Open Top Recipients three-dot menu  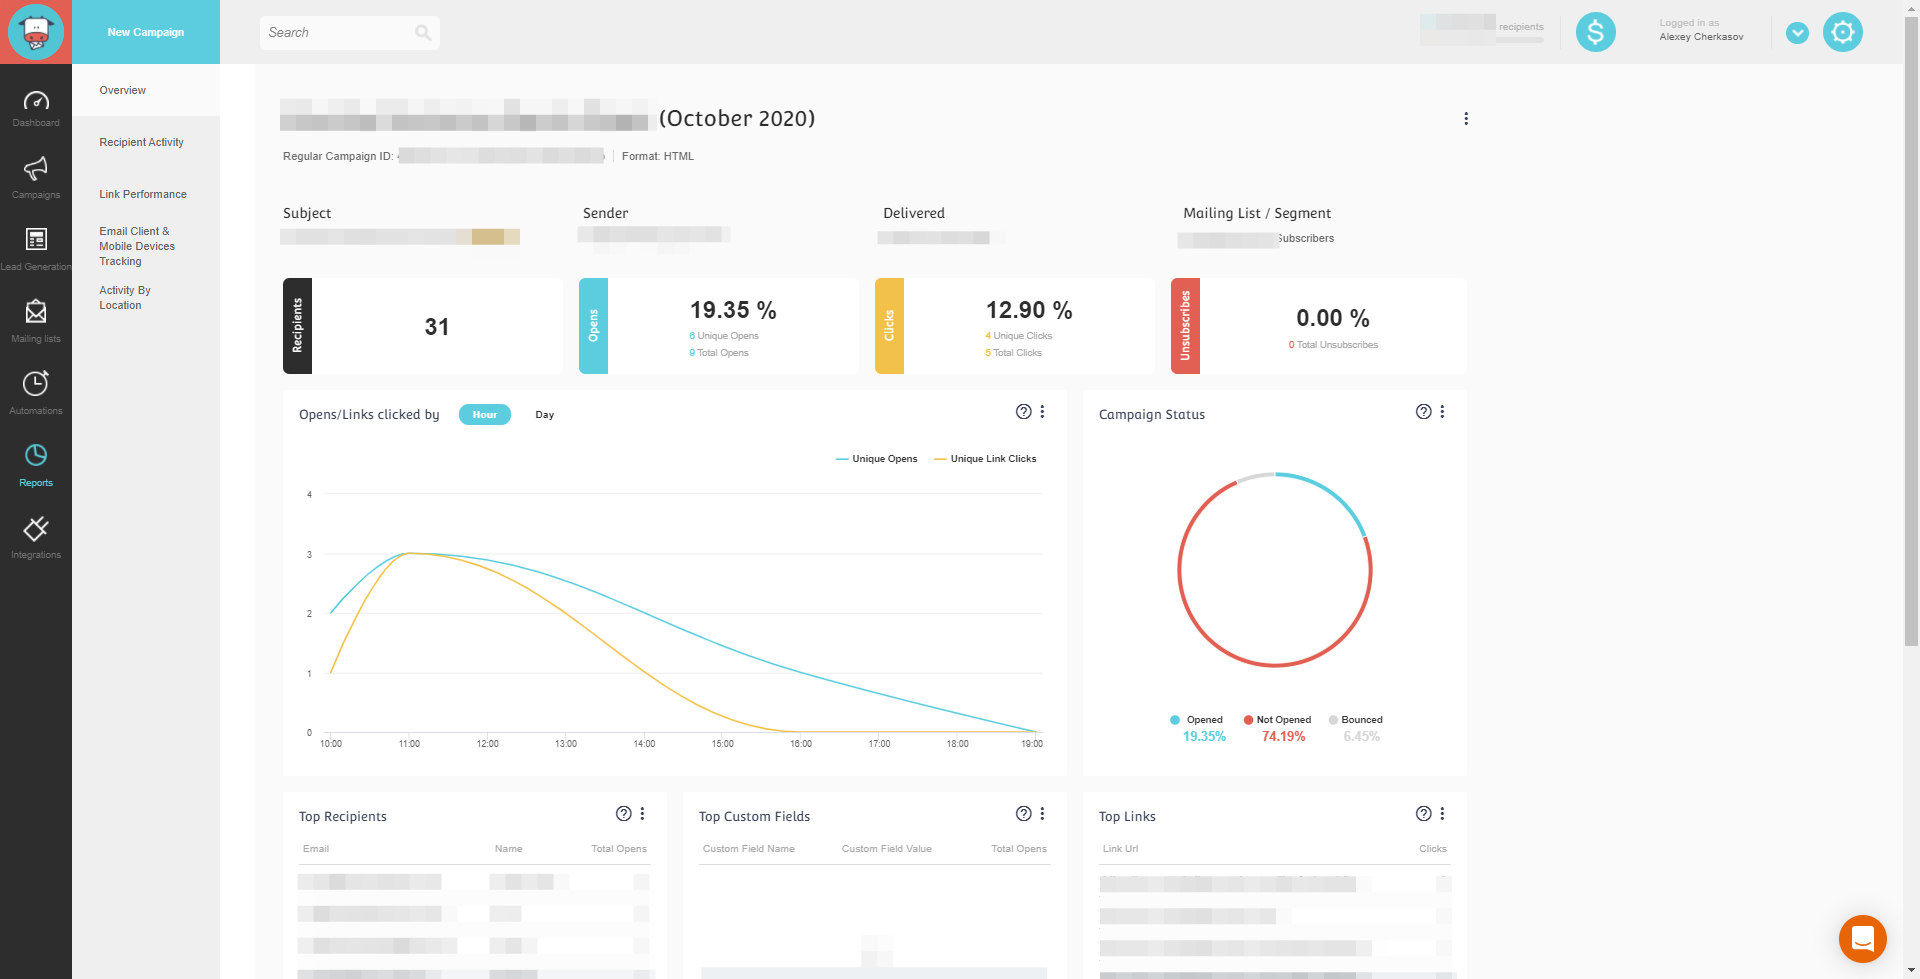point(642,814)
